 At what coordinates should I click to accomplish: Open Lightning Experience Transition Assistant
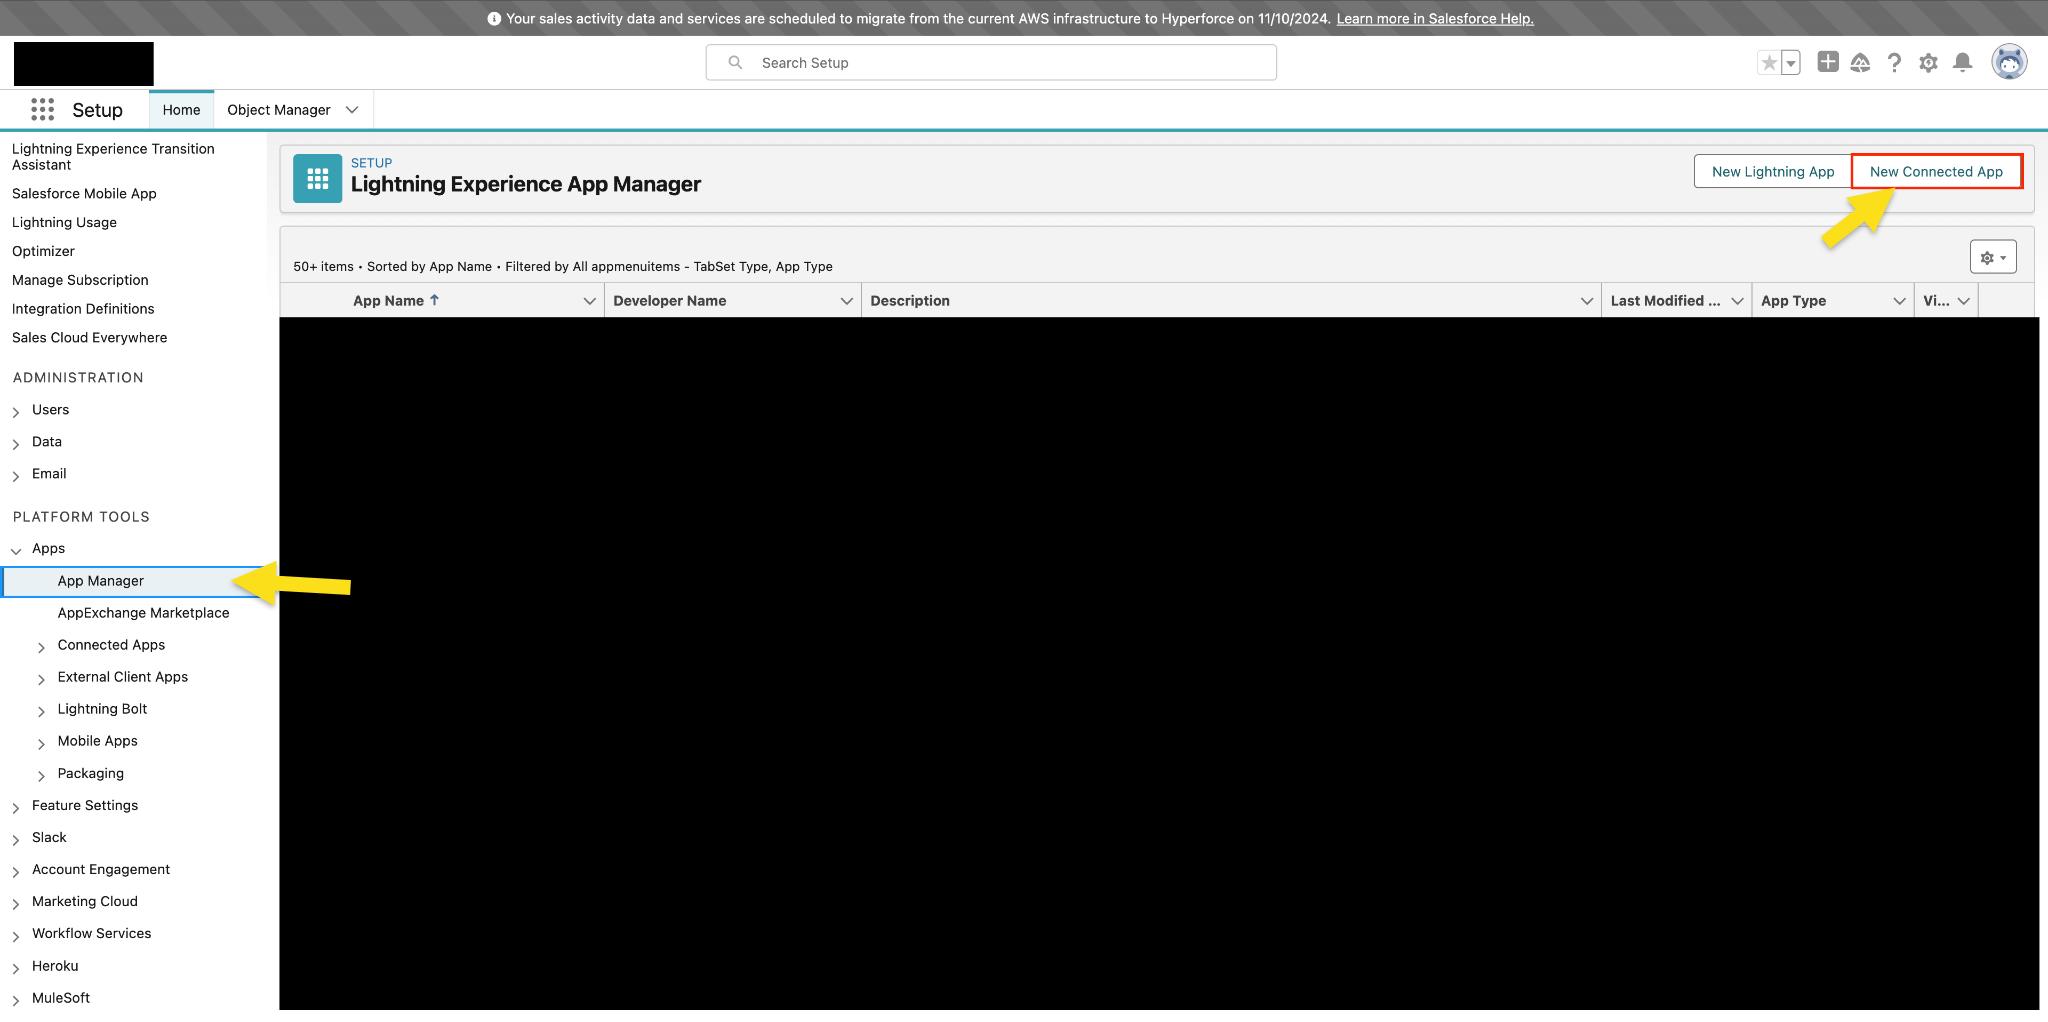(x=113, y=157)
